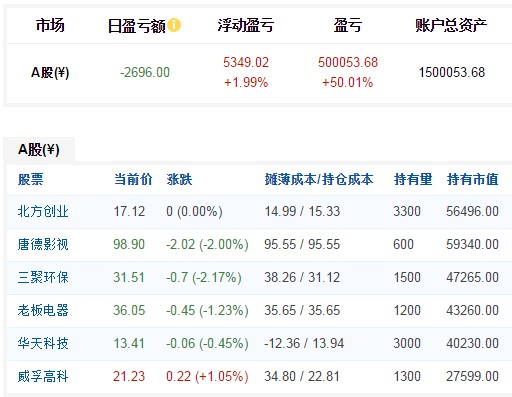Select the A股(¥) tab
Screen dimensions: 512x397
pyautogui.click(x=39, y=149)
